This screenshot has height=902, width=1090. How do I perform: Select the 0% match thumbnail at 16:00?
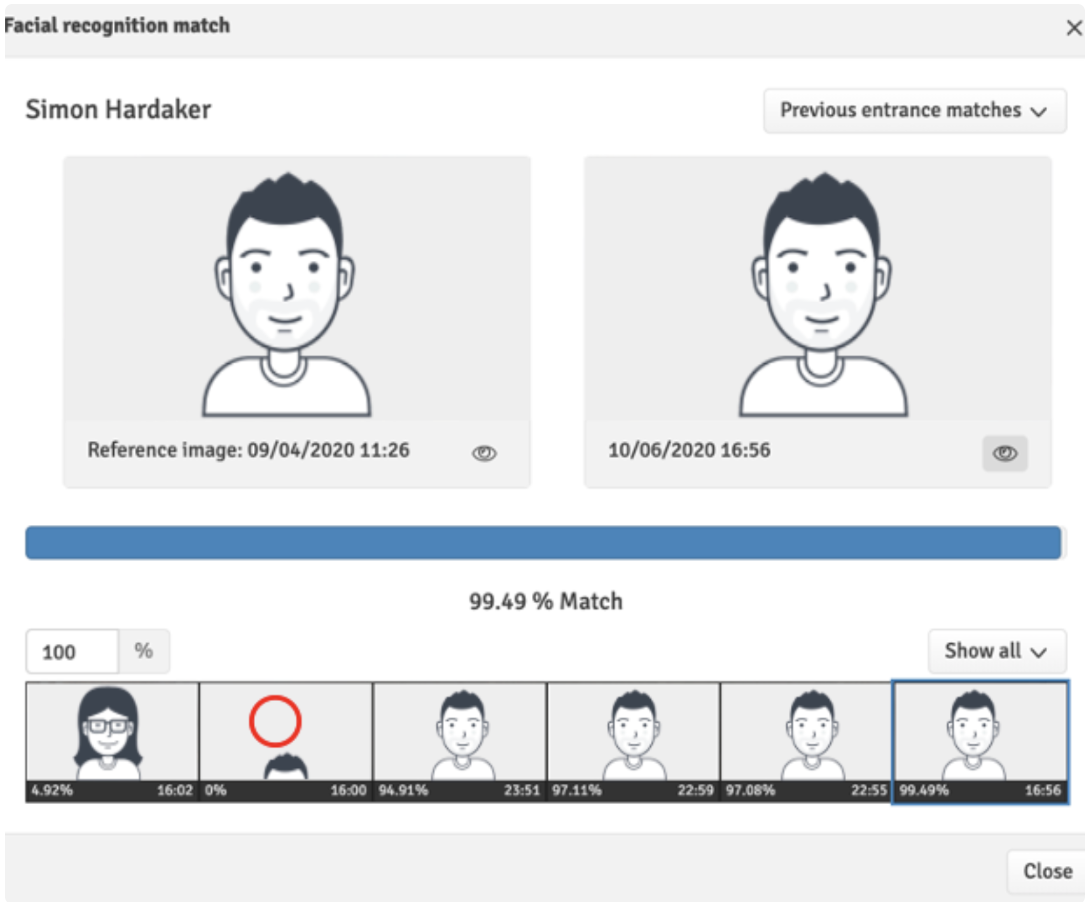tap(286, 742)
